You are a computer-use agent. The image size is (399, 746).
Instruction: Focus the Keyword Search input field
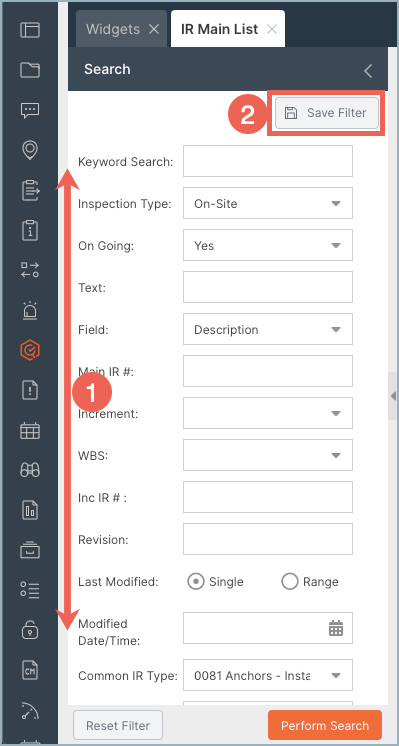[268, 161]
